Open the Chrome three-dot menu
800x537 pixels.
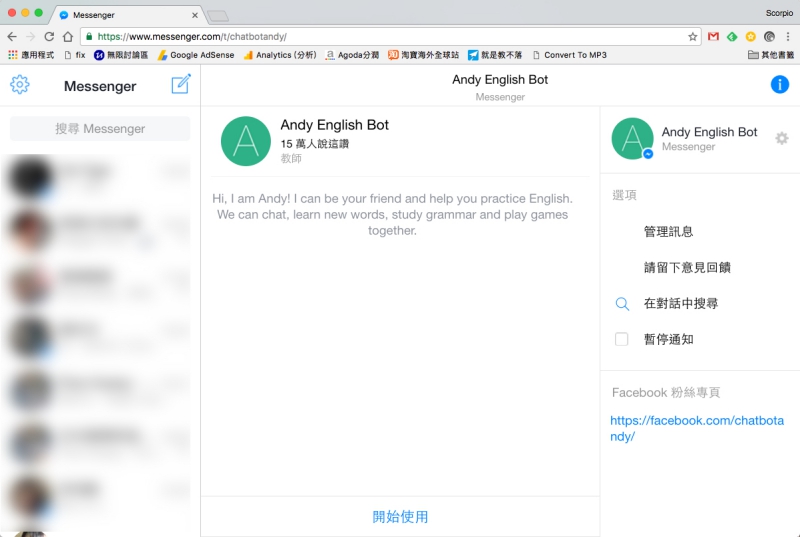coord(788,36)
